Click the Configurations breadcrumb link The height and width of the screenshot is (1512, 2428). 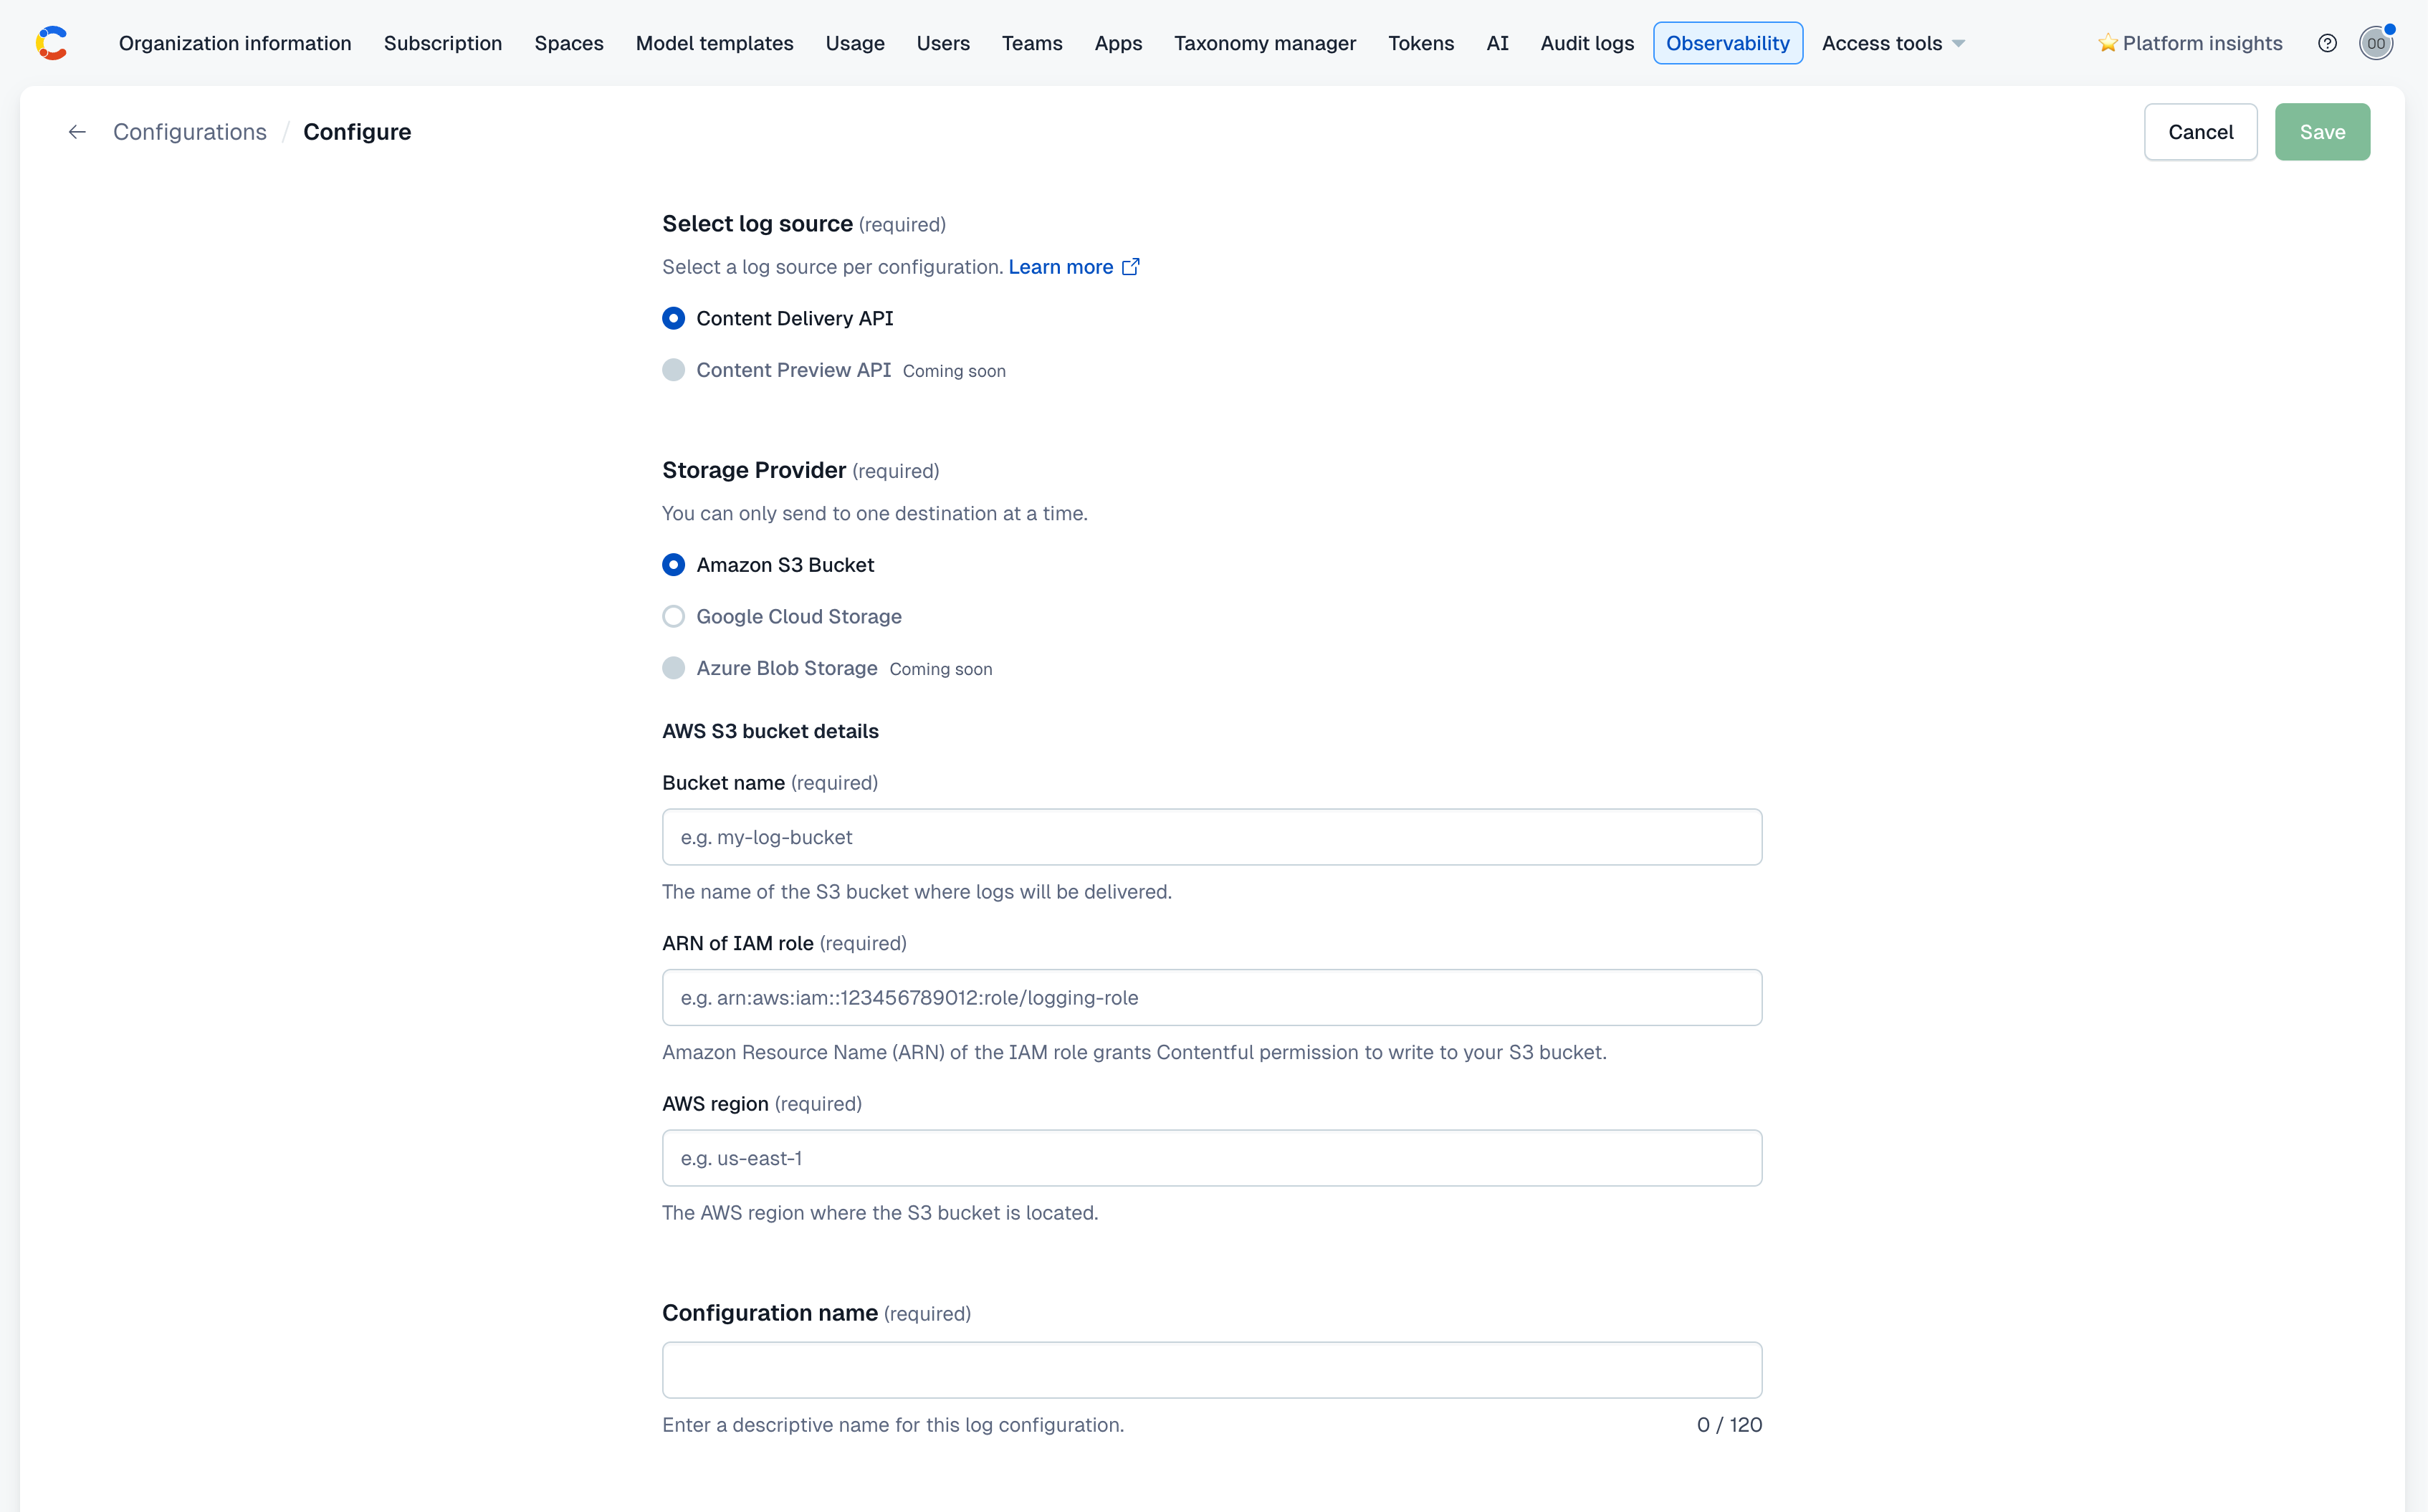190,132
